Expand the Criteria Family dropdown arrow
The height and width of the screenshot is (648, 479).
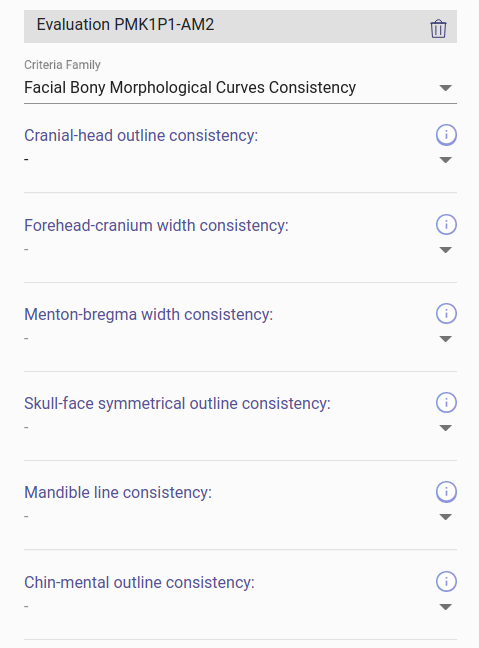pos(446,88)
